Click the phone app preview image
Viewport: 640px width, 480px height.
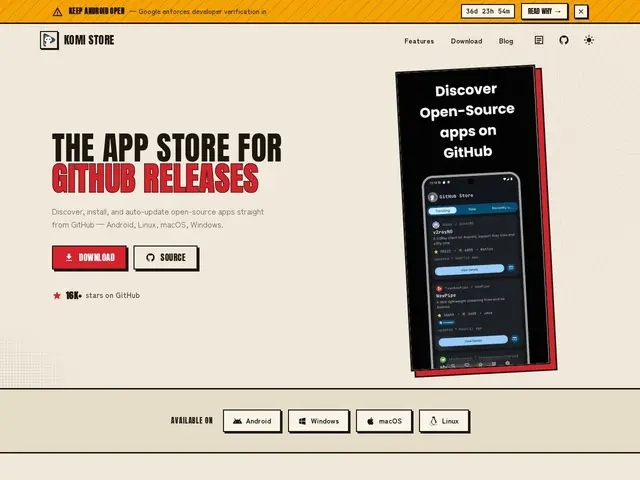coord(476,220)
